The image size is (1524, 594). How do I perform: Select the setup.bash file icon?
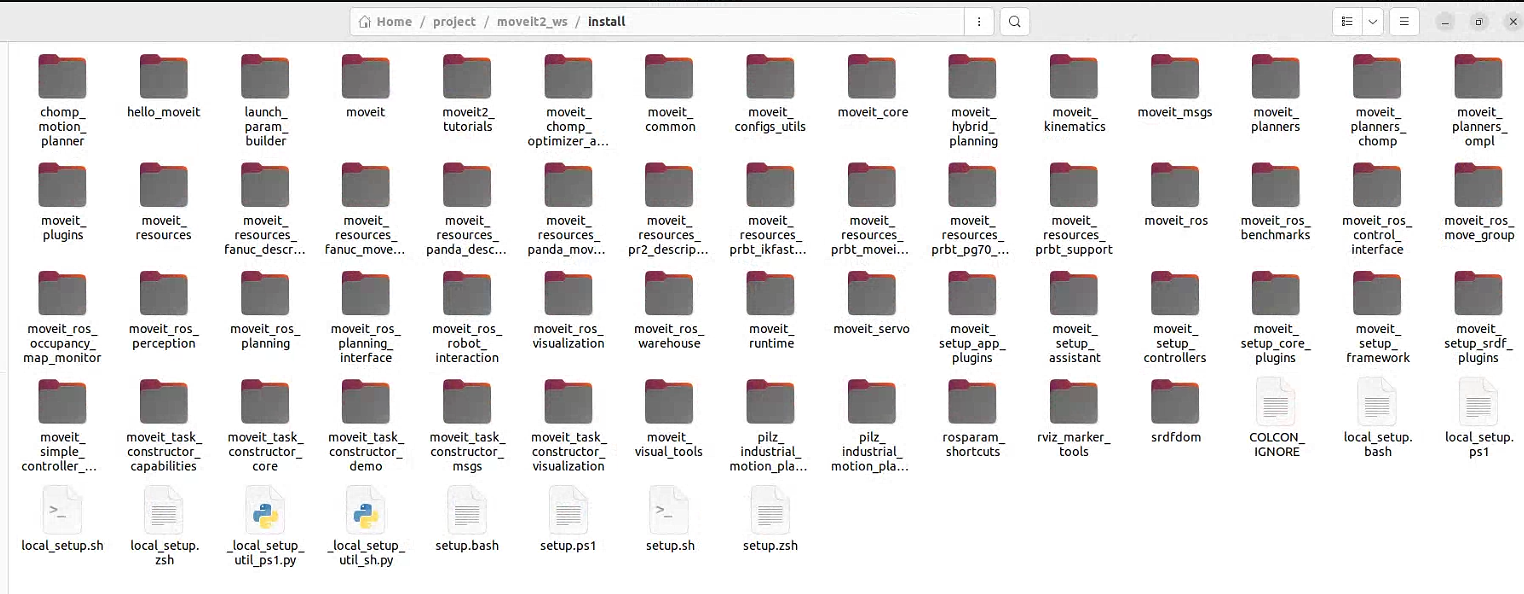[x=467, y=509]
